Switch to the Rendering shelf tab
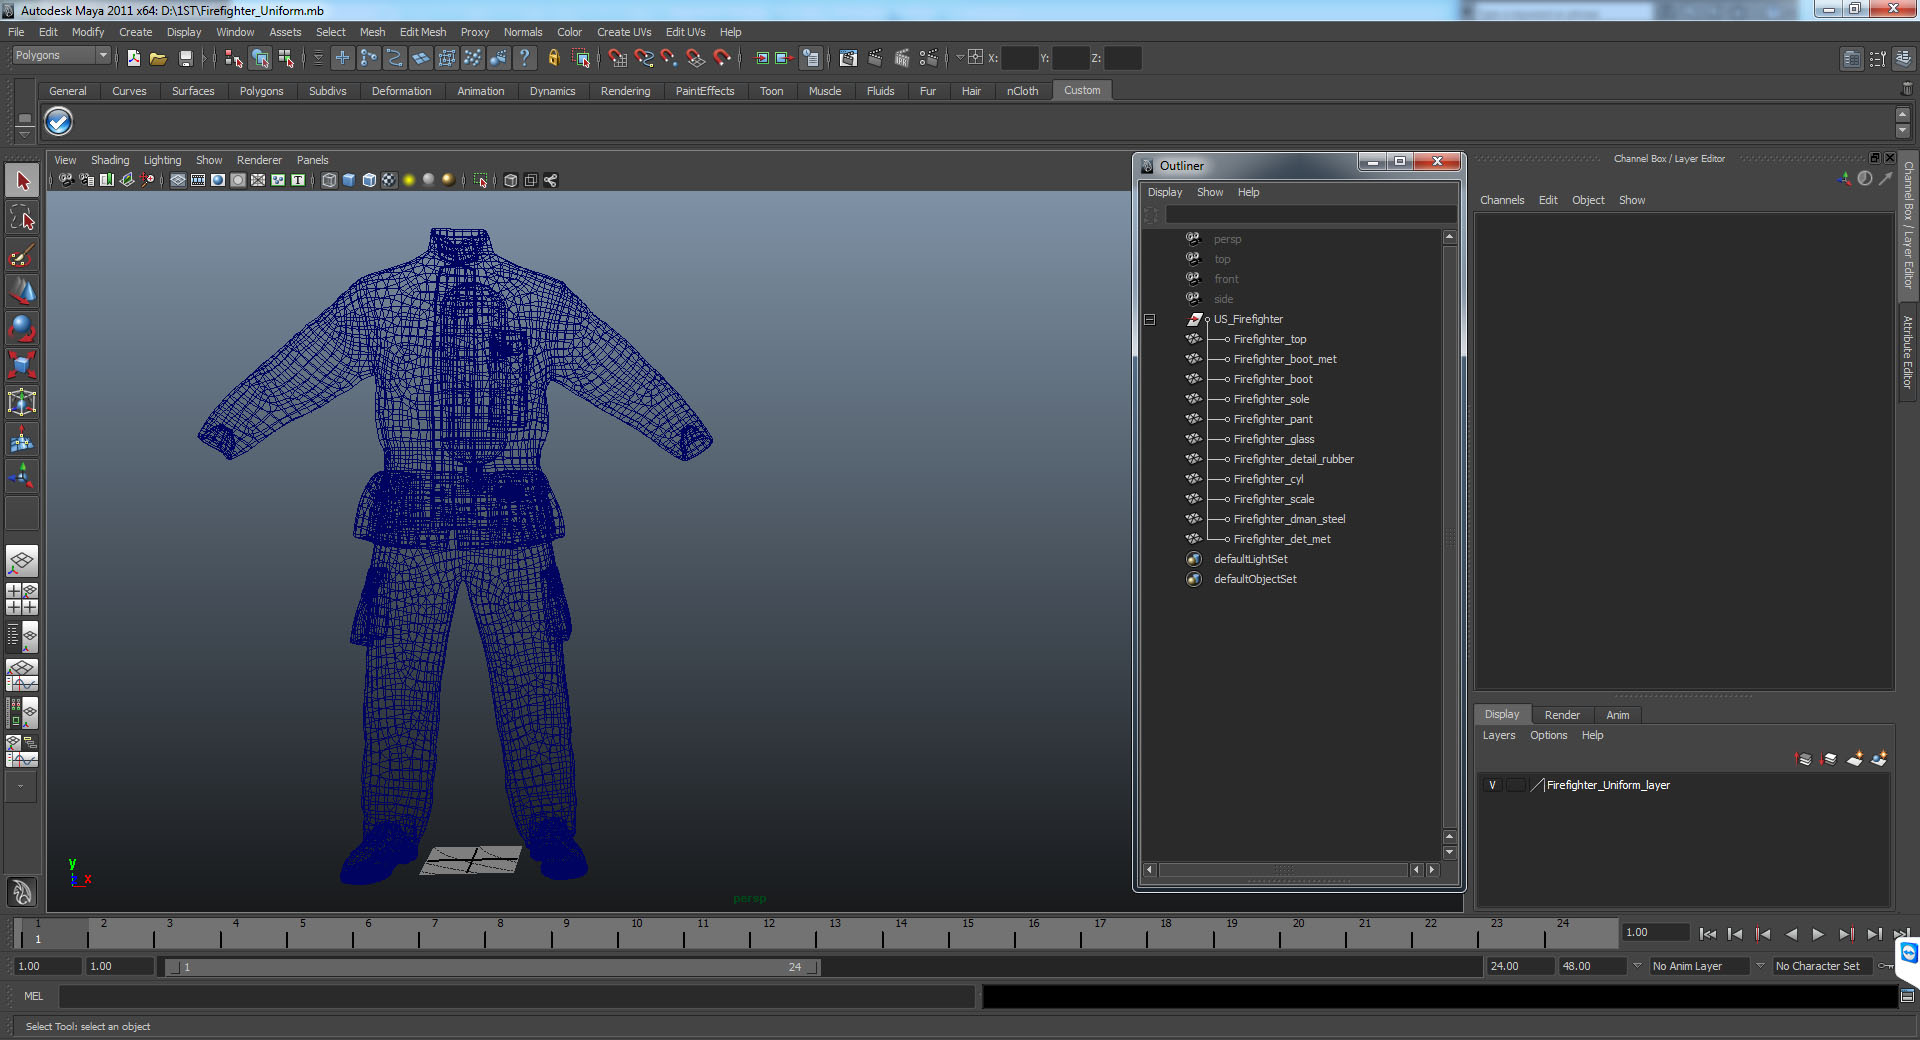This screenshot has width=1920, height=1040. 625,91
